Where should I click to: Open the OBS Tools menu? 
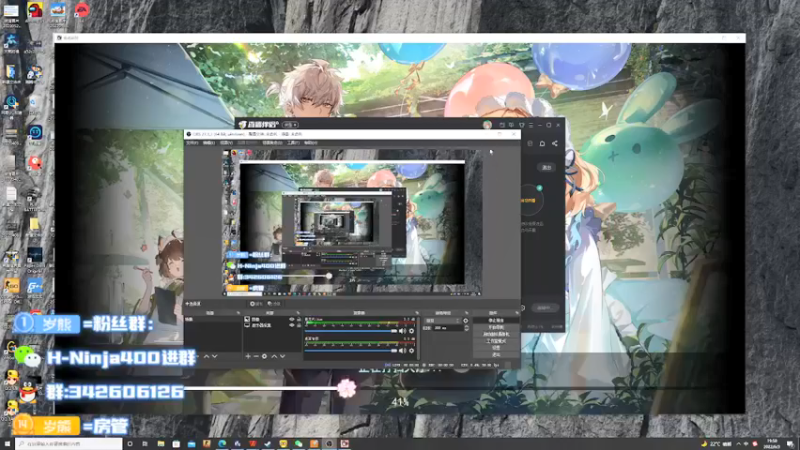pyautogui.click(x=293, y=143)
